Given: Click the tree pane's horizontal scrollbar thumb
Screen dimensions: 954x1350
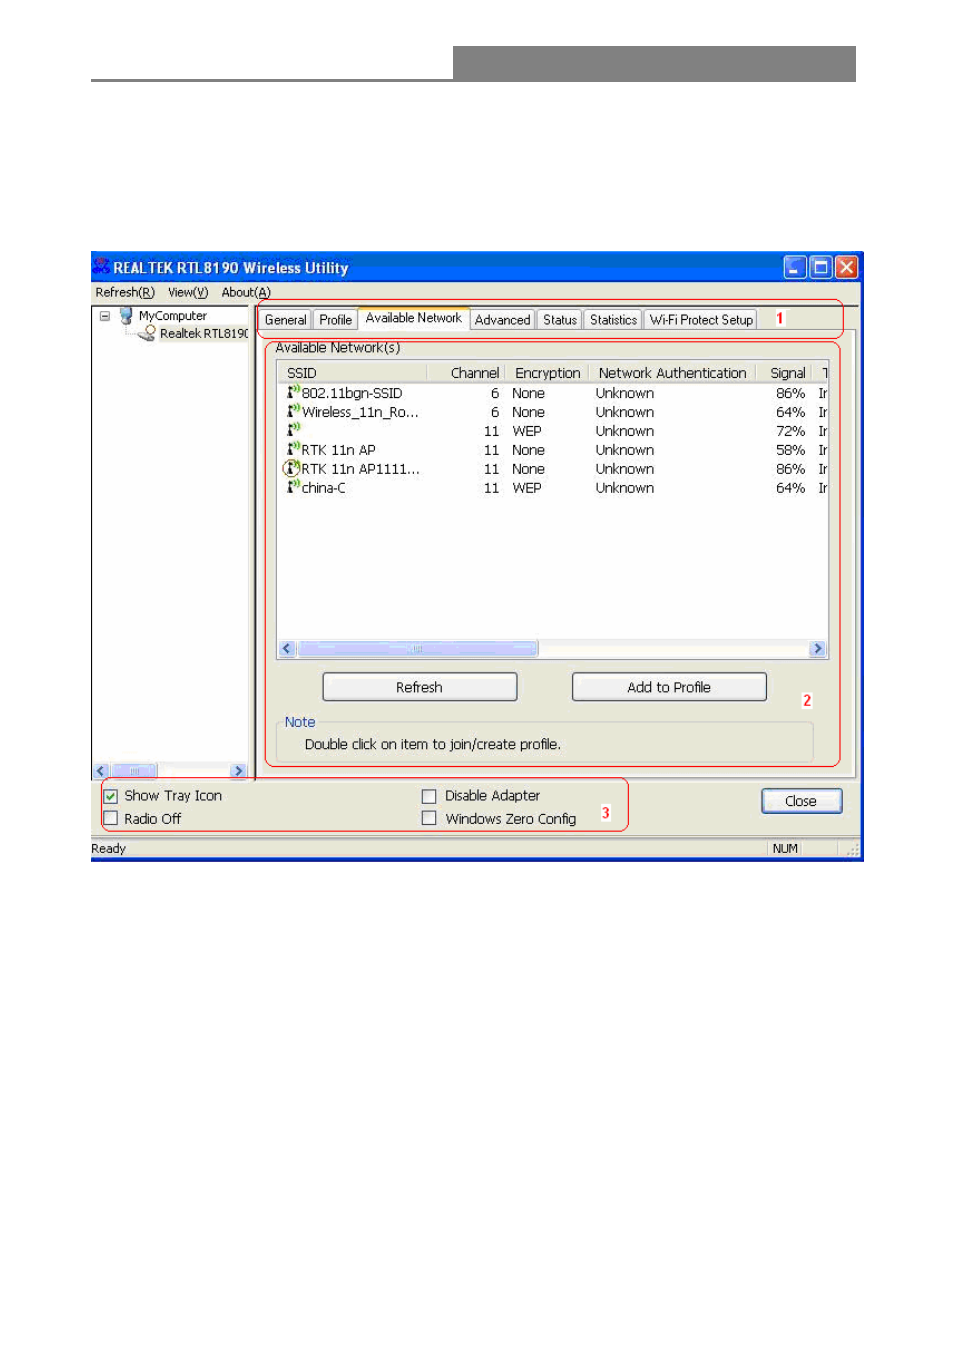Looking at the screenshot, I should tap(134, 771).
